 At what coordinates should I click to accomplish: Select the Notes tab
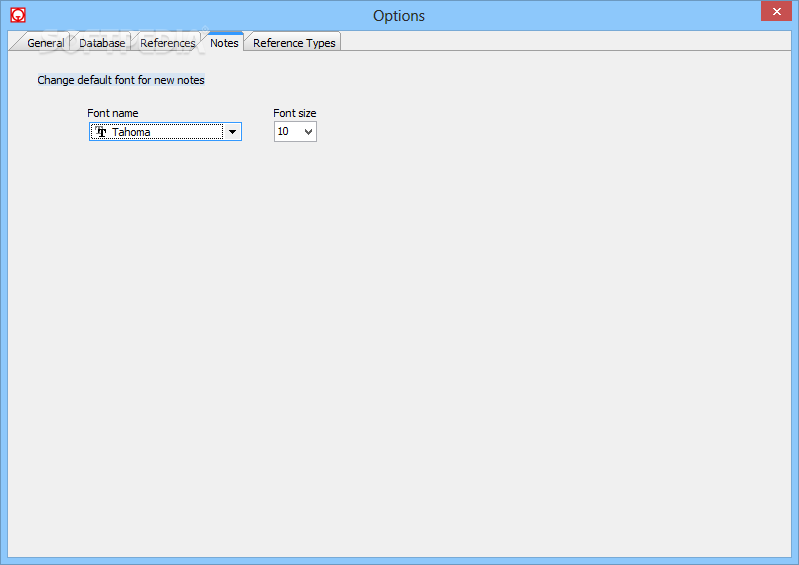[x=224, y=43]
